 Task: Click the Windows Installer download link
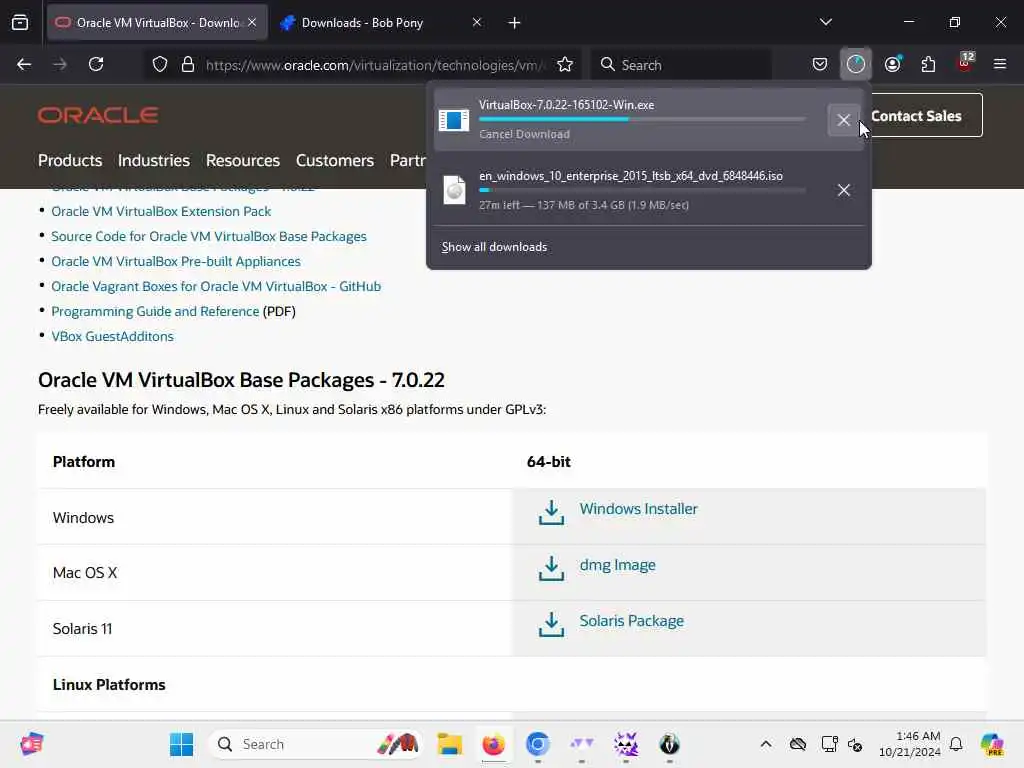click(638, 509)
